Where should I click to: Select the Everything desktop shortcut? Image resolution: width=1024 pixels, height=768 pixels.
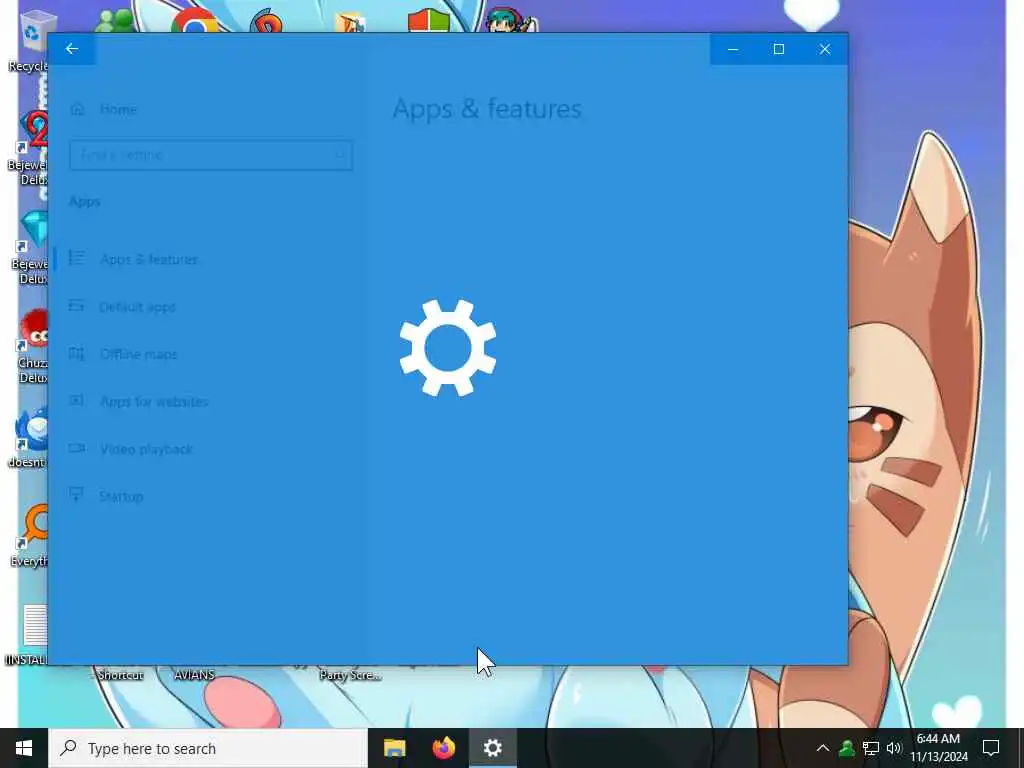click(x=29, y=536)
